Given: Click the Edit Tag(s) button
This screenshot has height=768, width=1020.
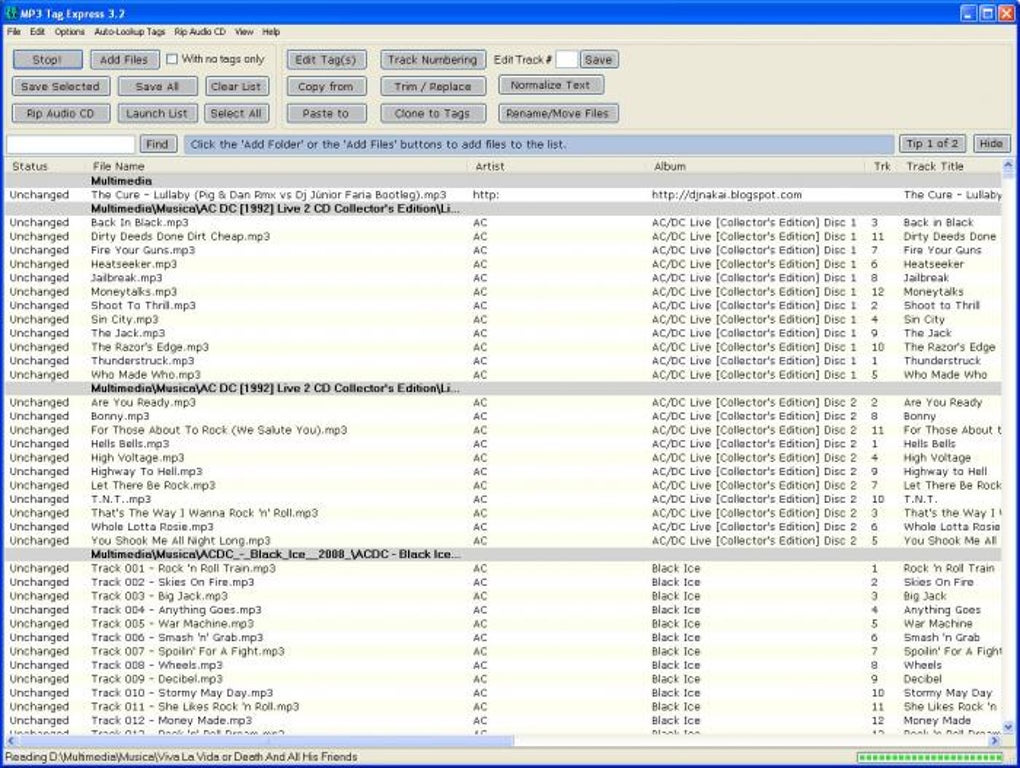Looking at the screenshot, I should pos(326,60).
